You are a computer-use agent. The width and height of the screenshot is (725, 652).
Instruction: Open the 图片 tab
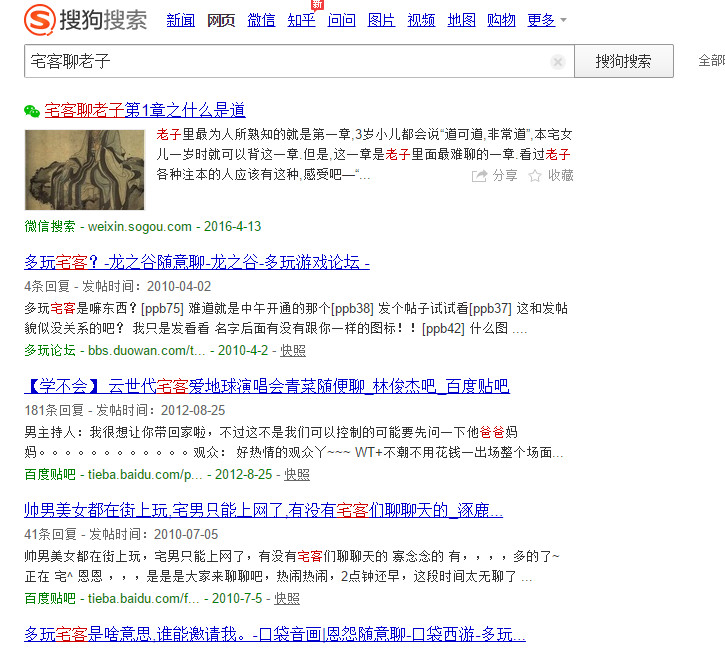(381, 20)
